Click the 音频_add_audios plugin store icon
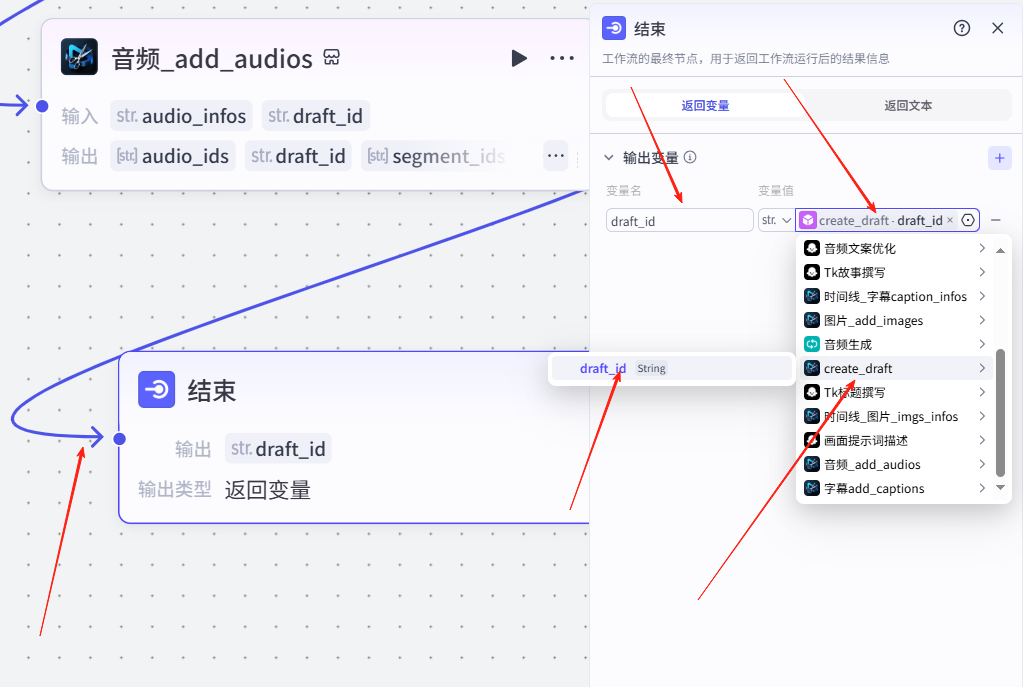Screen dimensions: 1023x687 point(332,58)
